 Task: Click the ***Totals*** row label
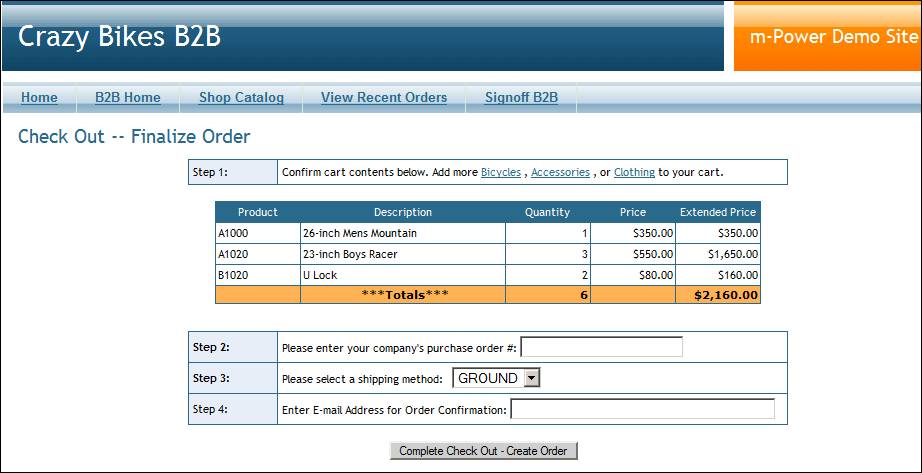[403, 295]
